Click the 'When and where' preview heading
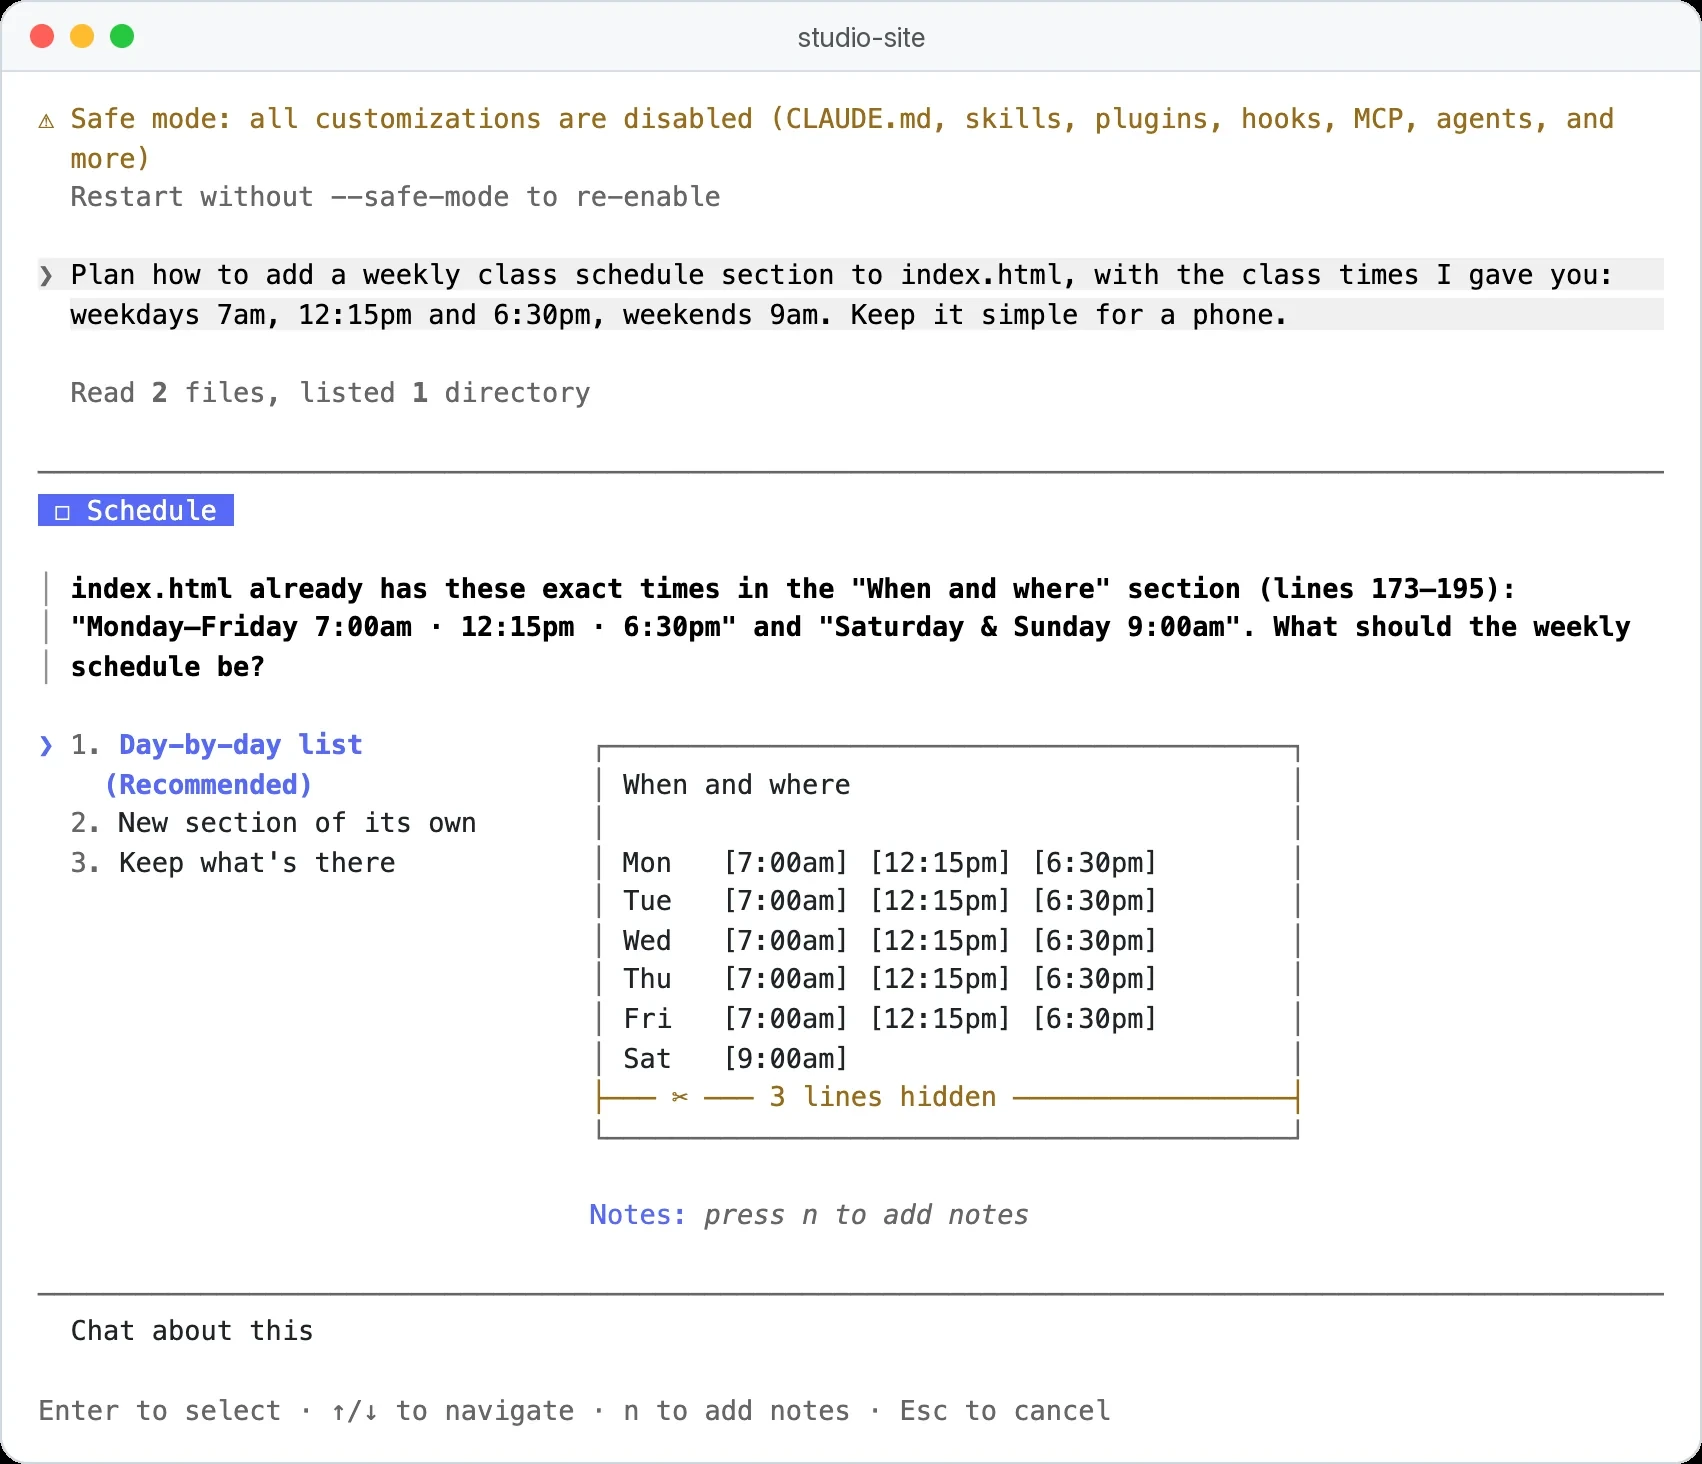1702x1464 pixels. (x=736, y=785)
